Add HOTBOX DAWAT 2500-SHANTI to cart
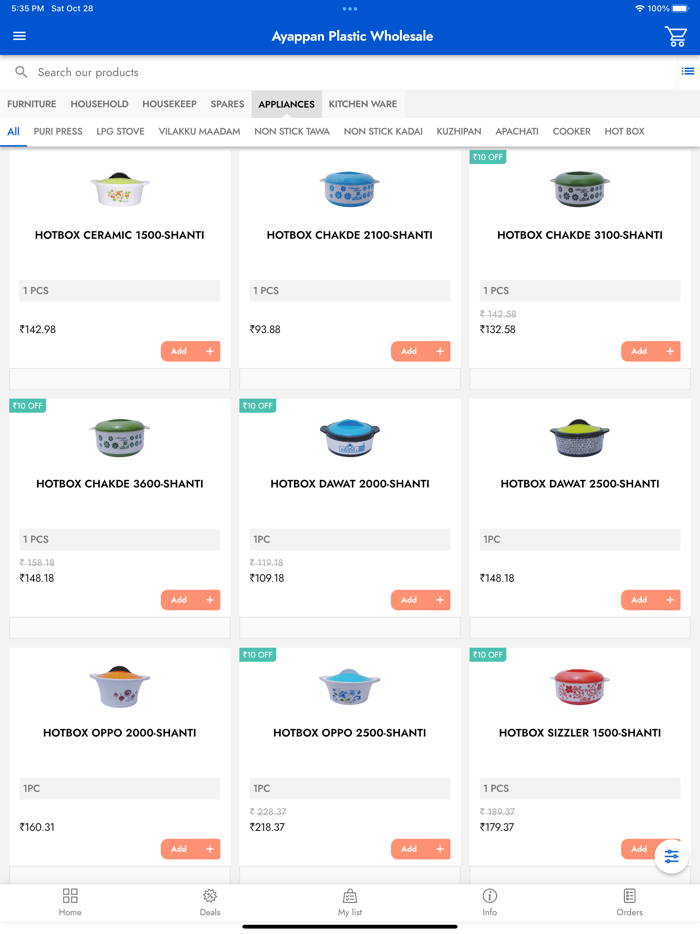The image size is (700, 934). 650,600
